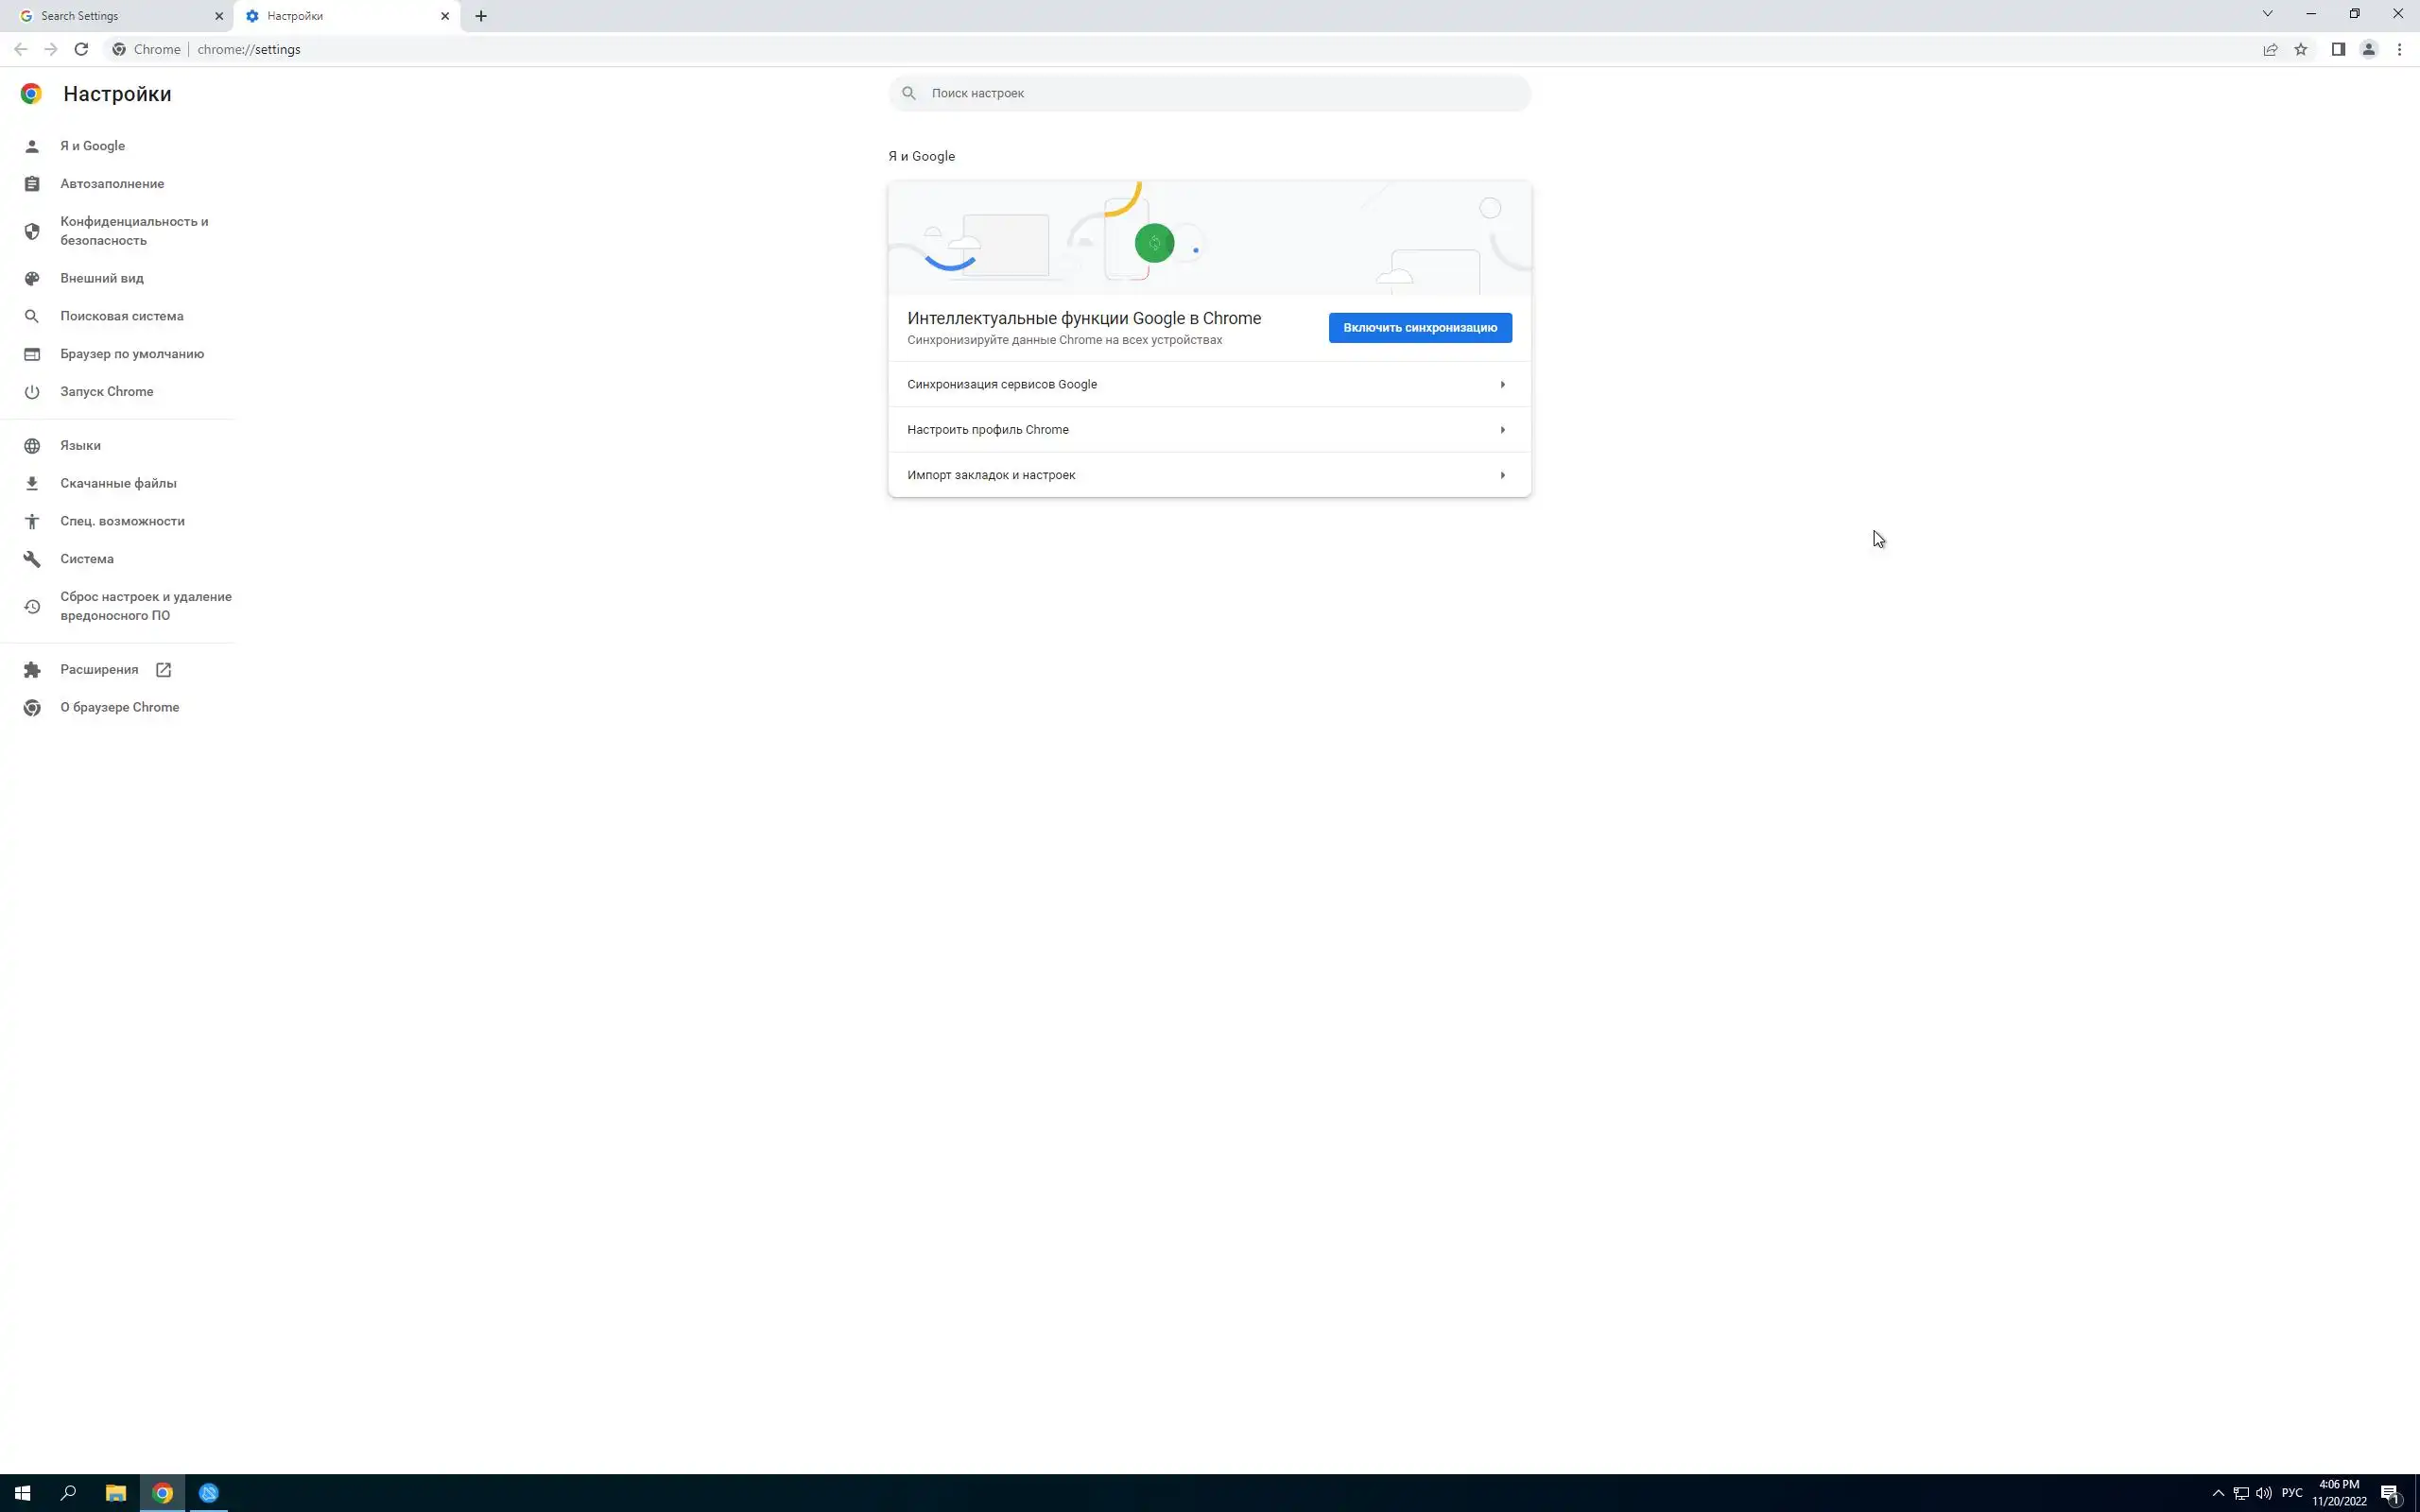Select Внешний вид in the sidebar

[x=102, y=278]
